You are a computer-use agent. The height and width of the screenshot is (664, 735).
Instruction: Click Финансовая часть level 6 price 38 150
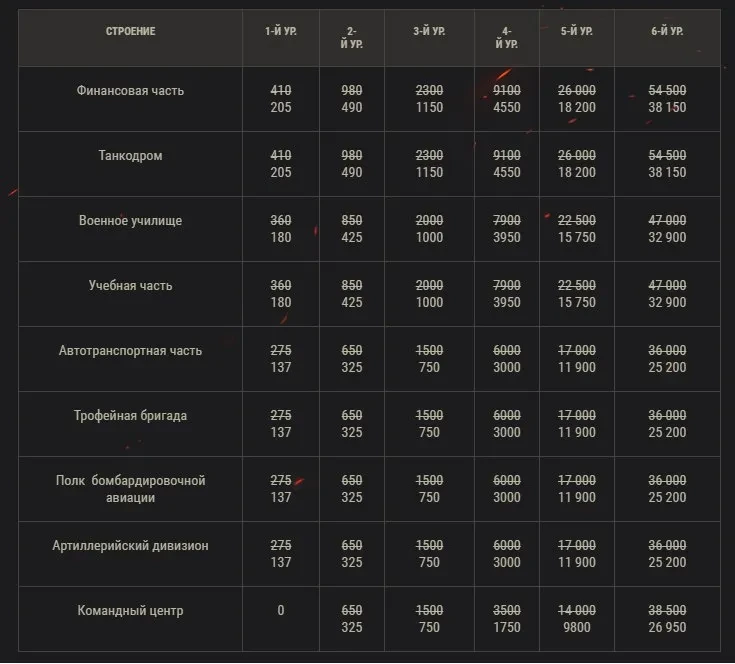click(x=667, y=107)
